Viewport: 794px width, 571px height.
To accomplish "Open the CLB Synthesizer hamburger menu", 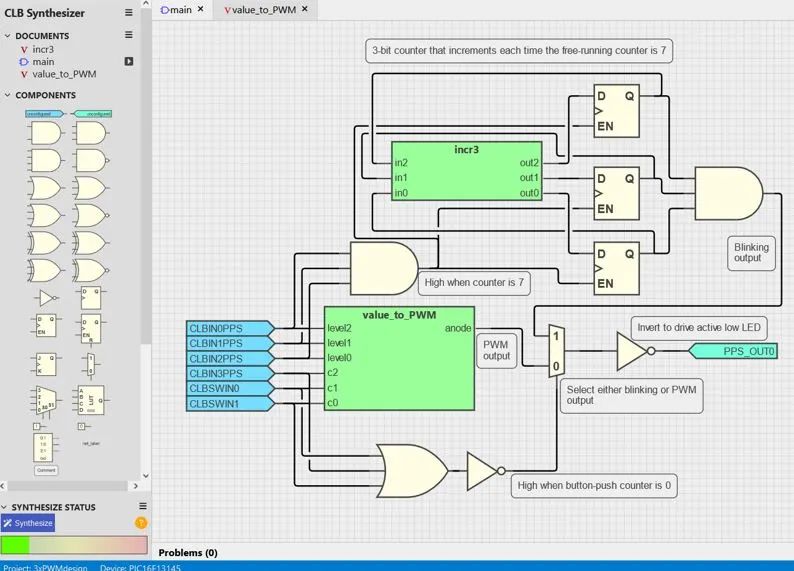I will (x=128, y=13).
